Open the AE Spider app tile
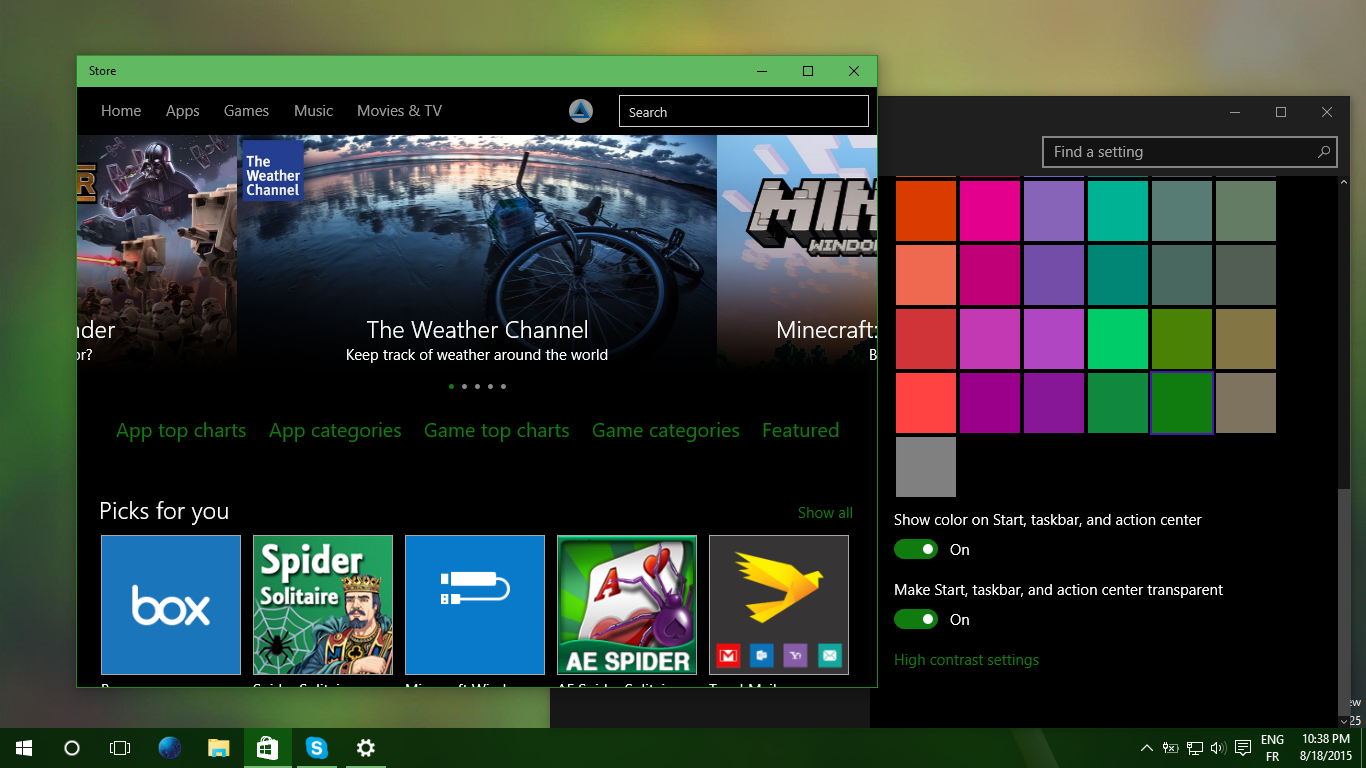Image resolution: width=1366 pixels, height=768 pixels. click(627, 605)
